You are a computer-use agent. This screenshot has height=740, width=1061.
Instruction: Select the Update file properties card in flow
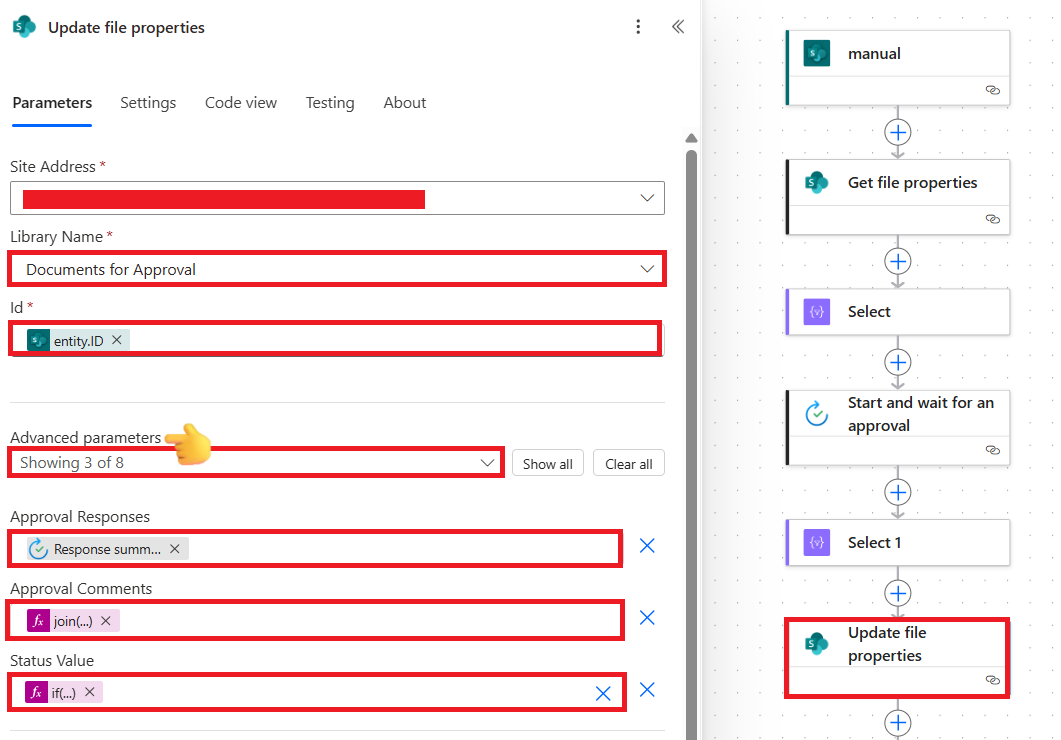click(x=898, y=658)
